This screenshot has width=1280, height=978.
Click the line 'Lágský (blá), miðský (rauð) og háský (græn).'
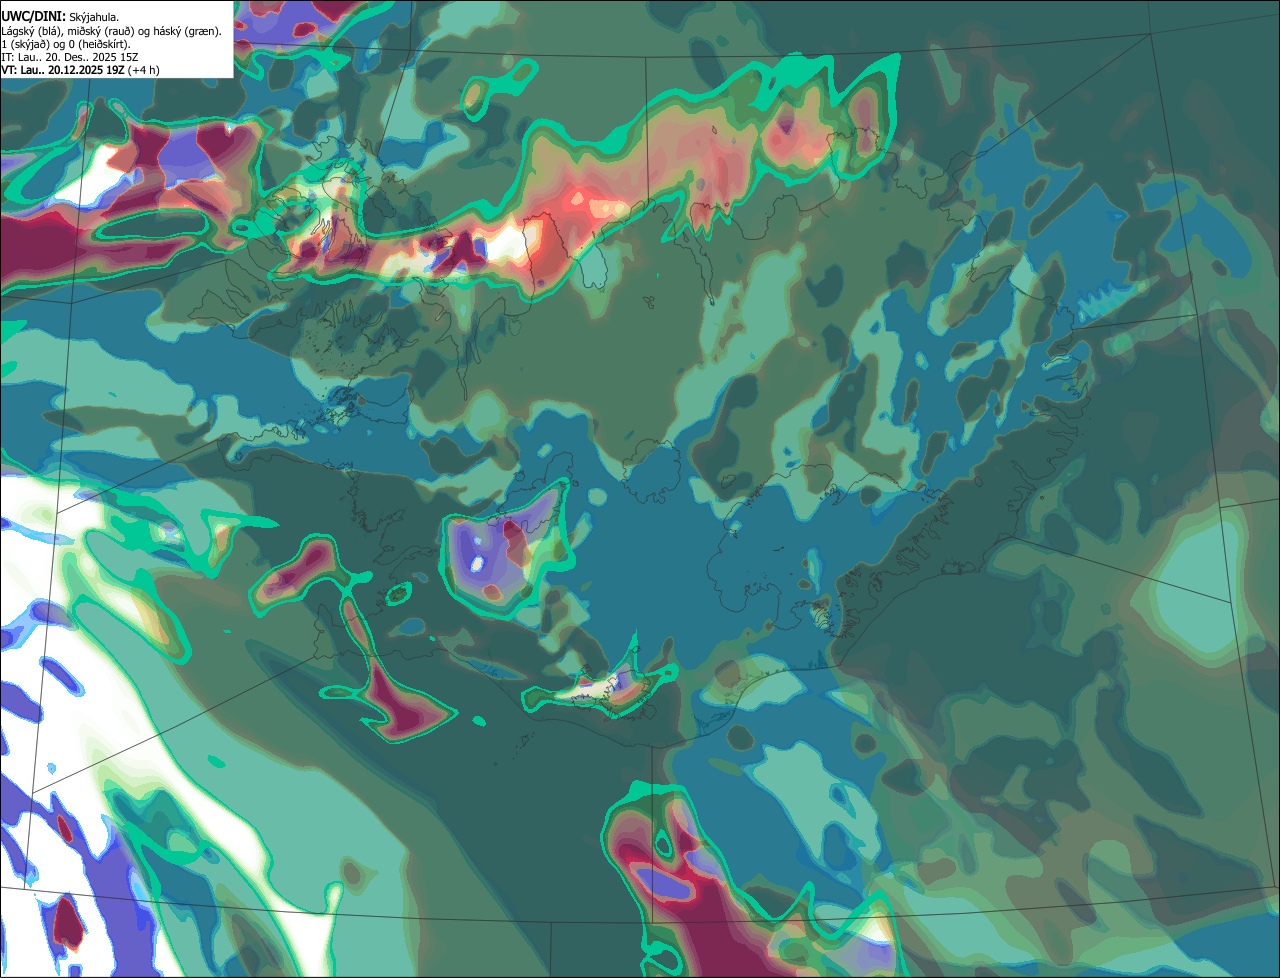112,30
